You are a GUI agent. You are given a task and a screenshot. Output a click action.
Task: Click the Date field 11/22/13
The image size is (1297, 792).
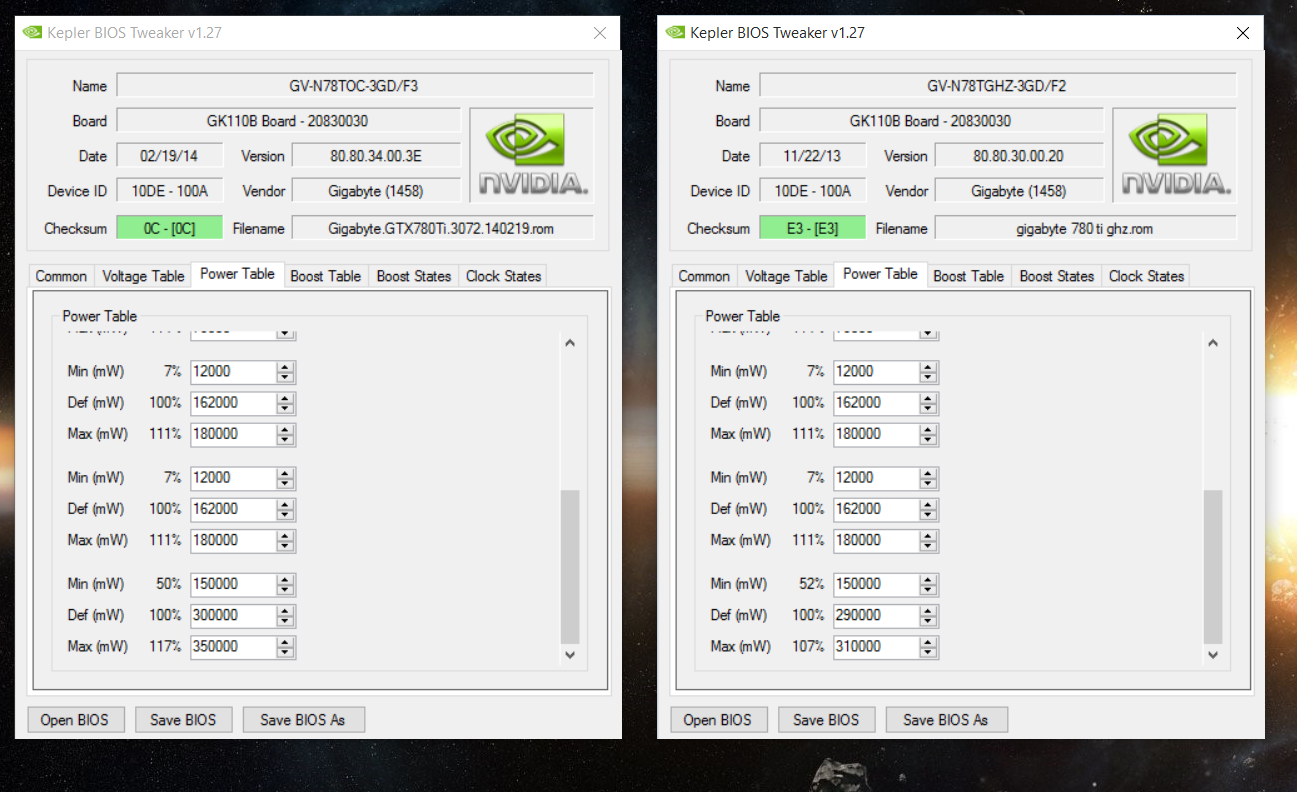[813, 156]
